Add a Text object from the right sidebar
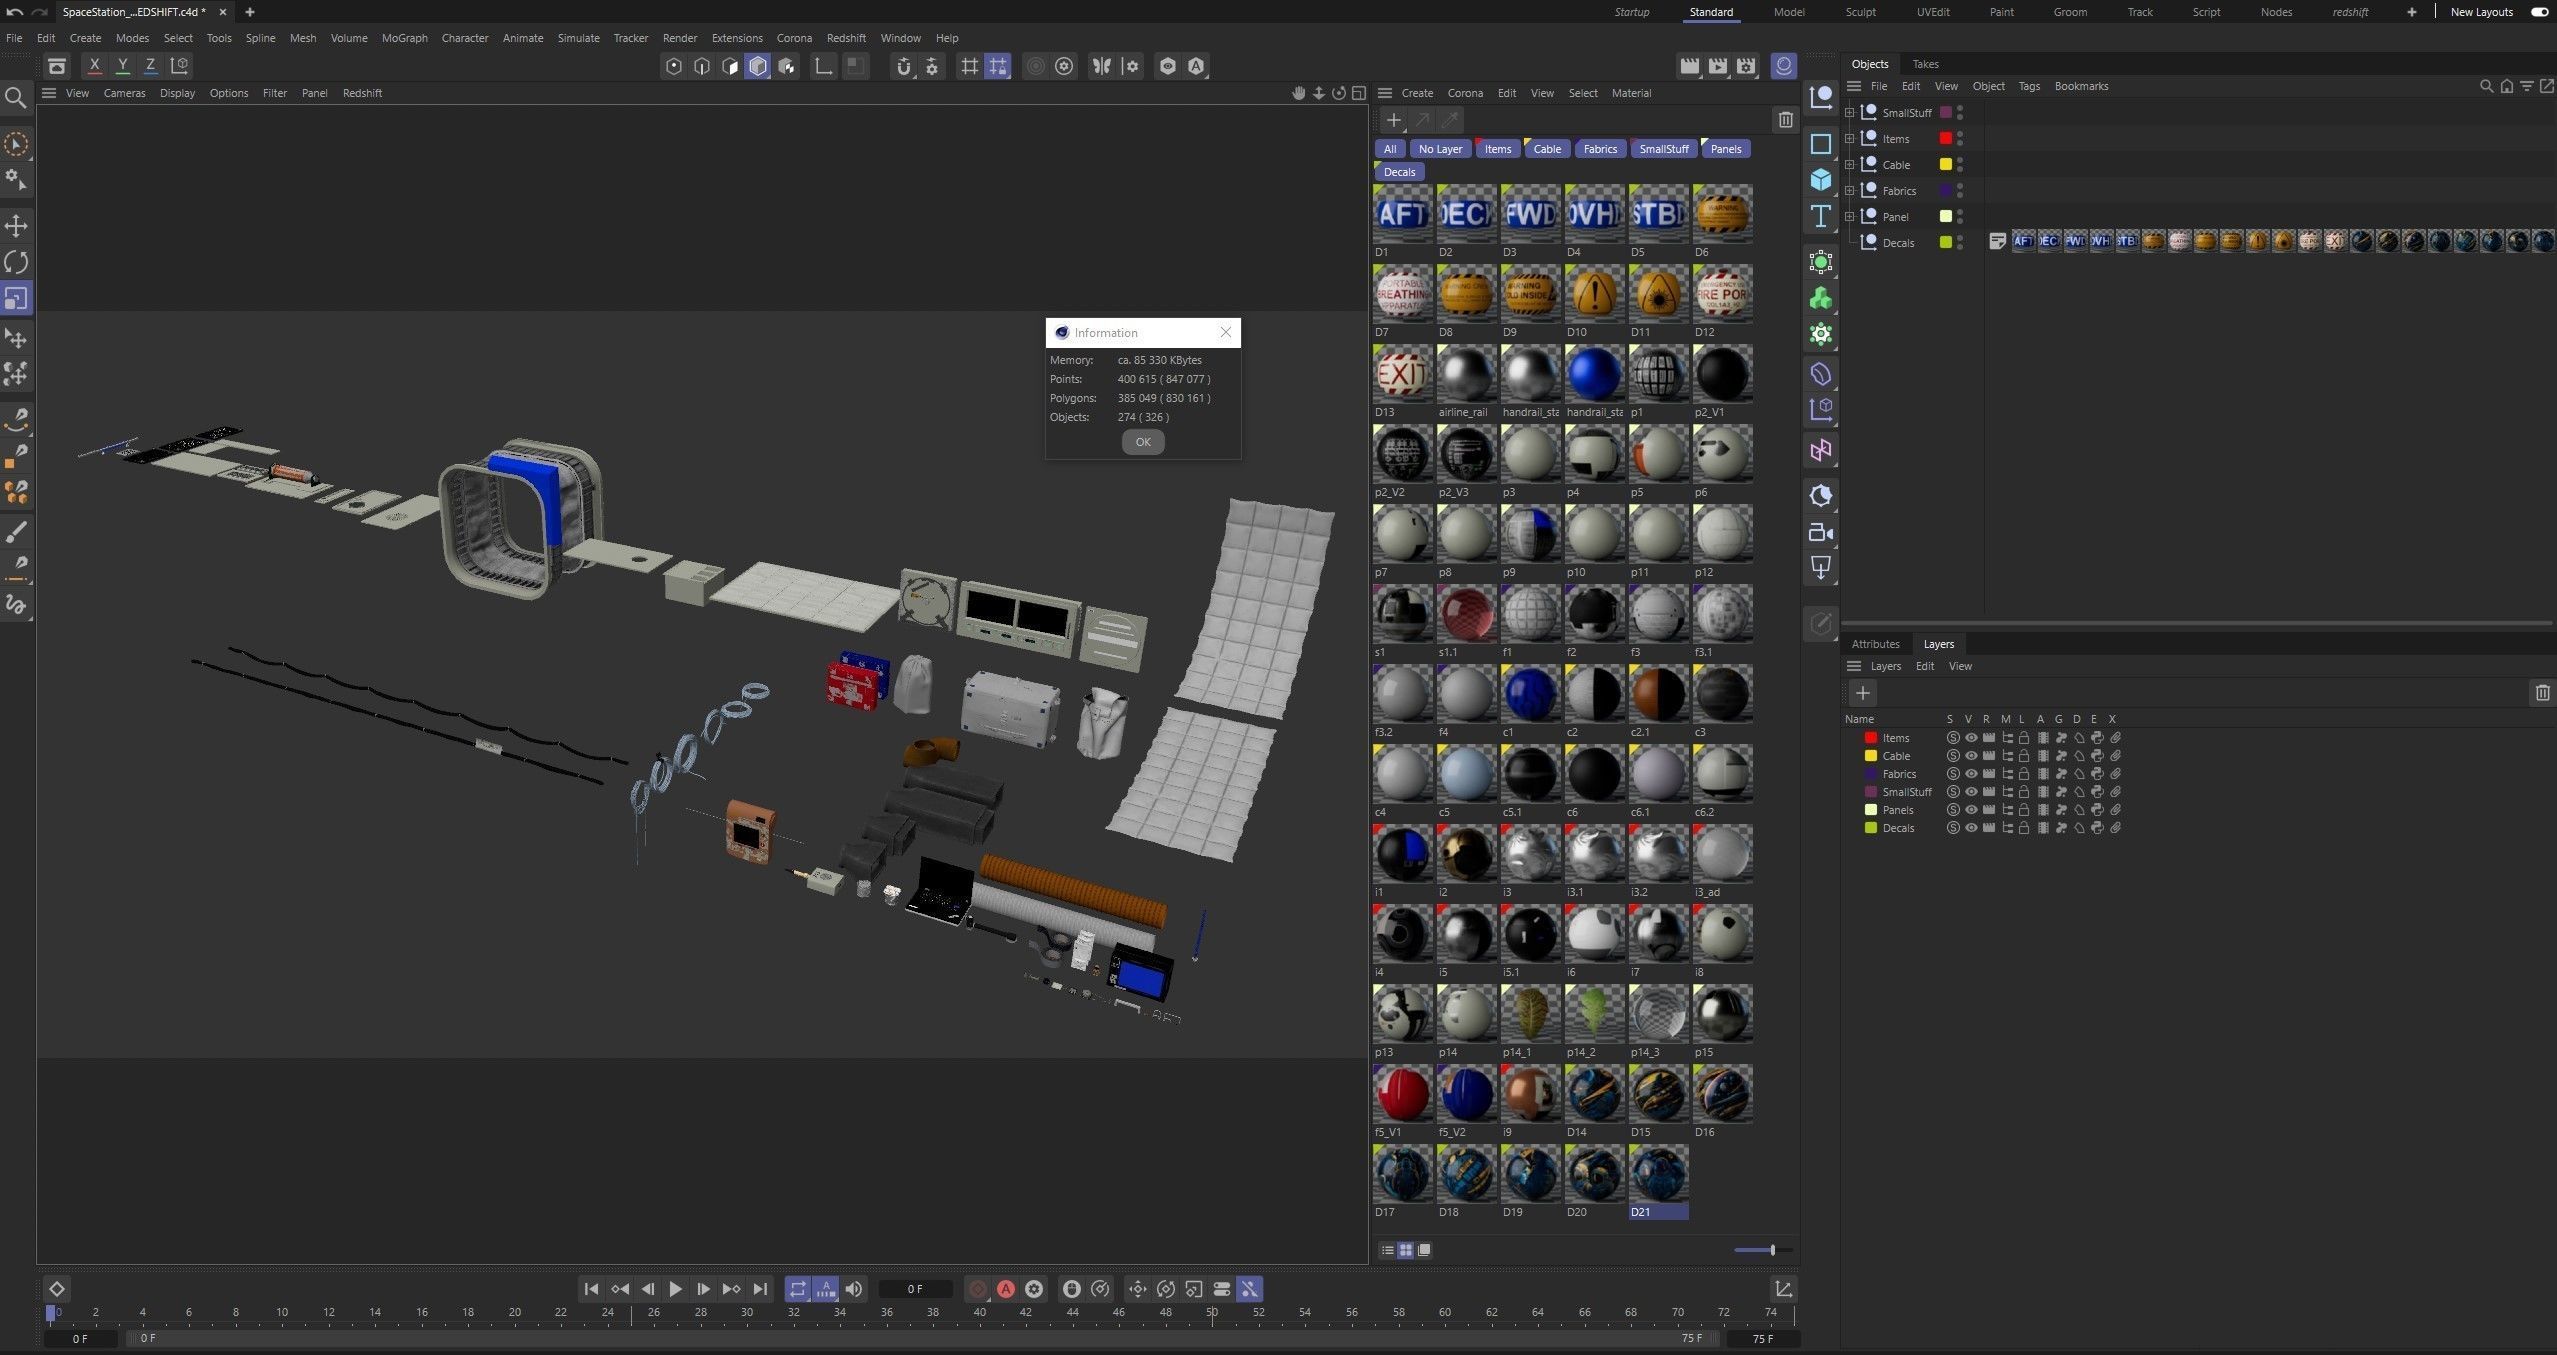 (x=1822, y=215)
